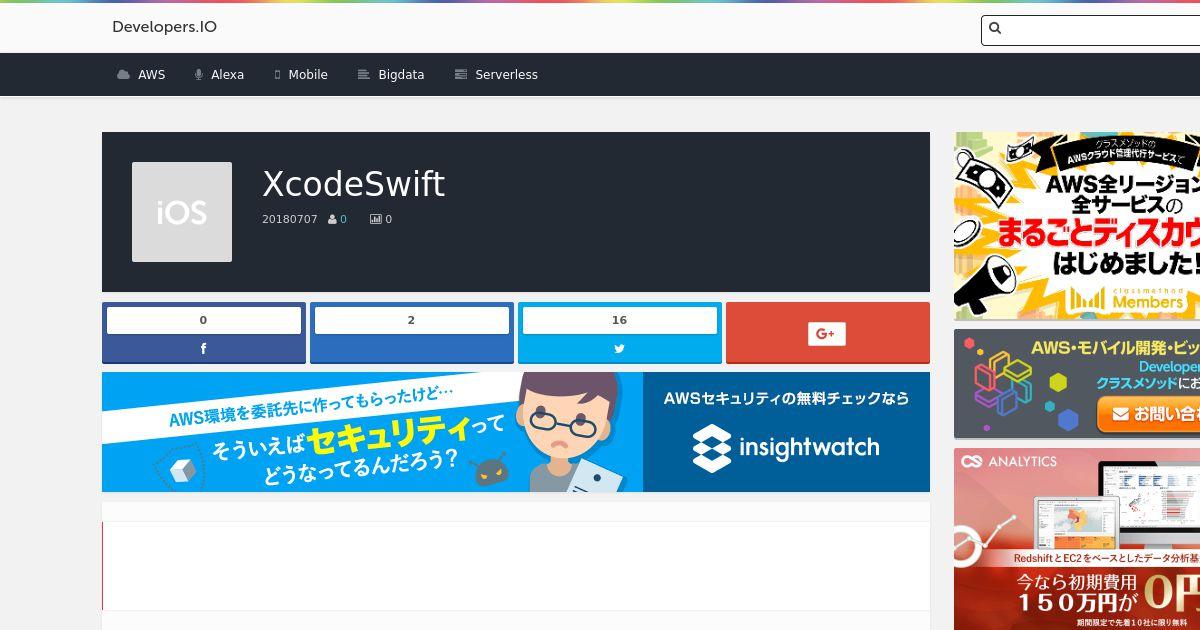Click the Twitter share count 16
The image size is (1200, 630).
tap(620, 320)
